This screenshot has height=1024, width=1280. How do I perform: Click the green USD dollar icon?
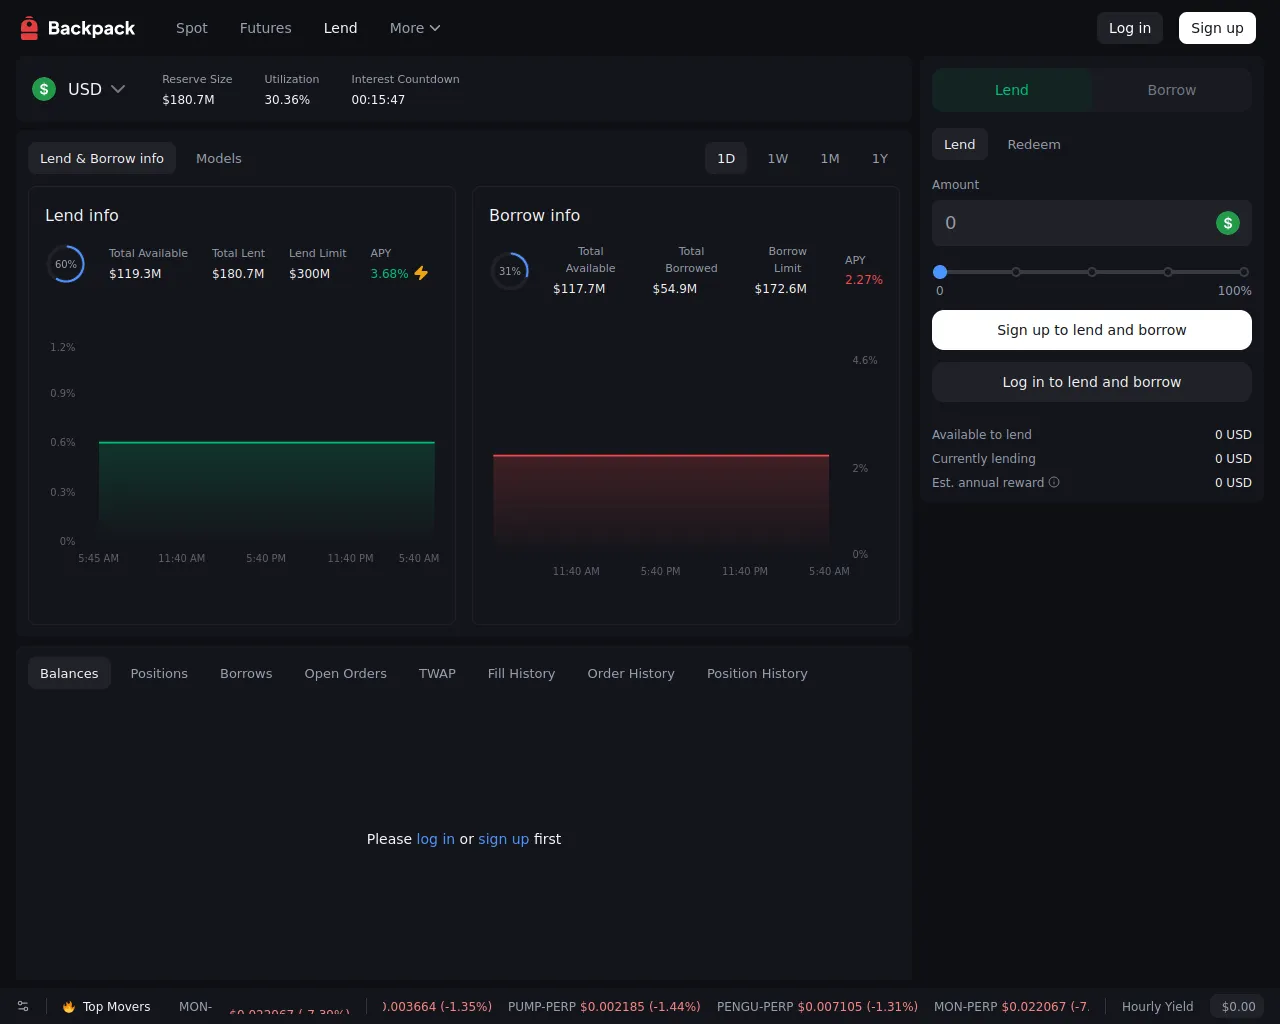pyautogui.click(x=44, y=89)
